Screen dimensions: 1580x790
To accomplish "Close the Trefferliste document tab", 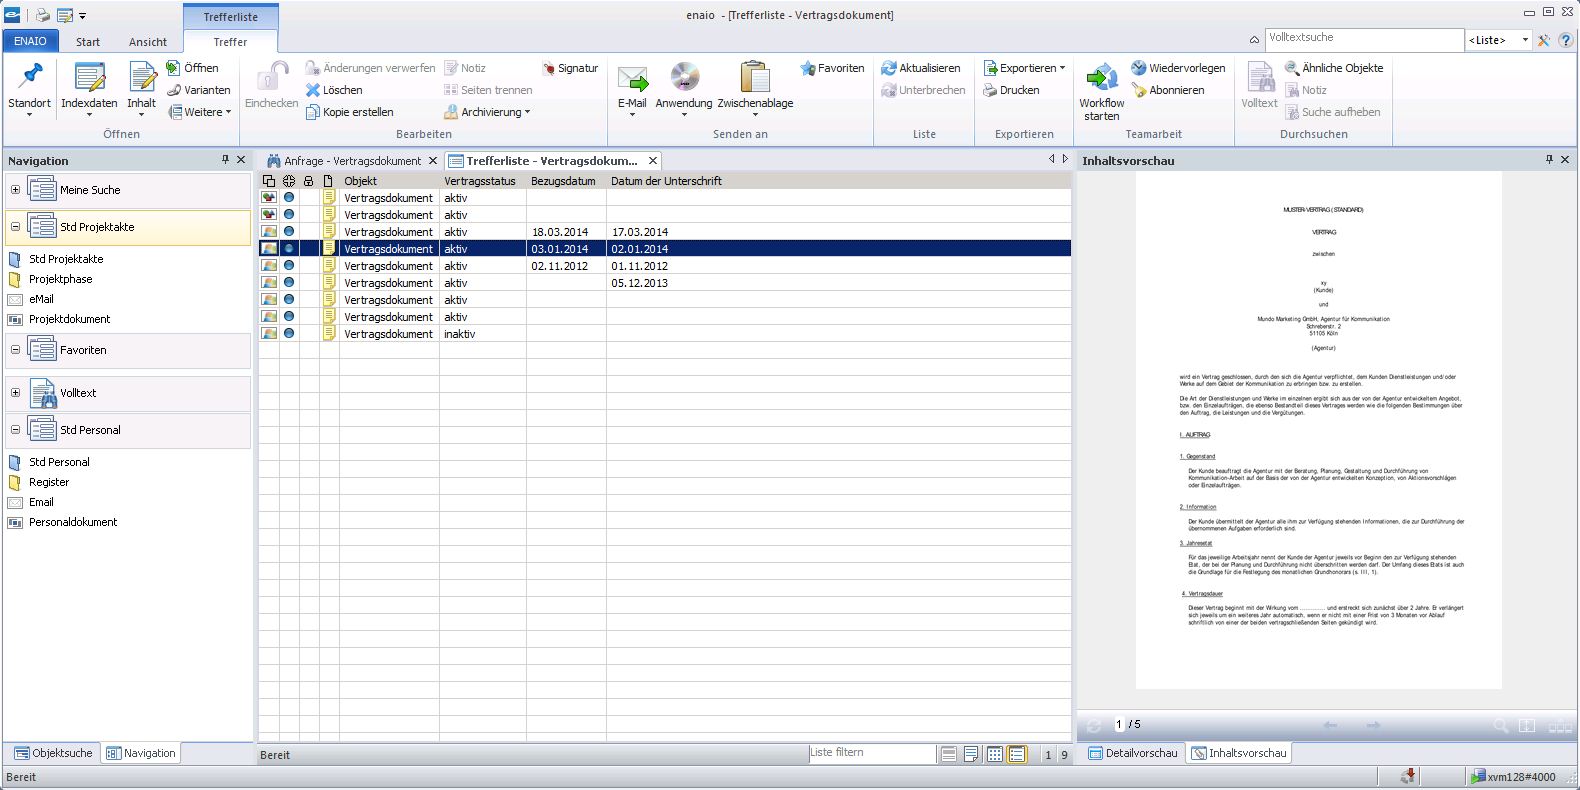I will coord(653,160).
